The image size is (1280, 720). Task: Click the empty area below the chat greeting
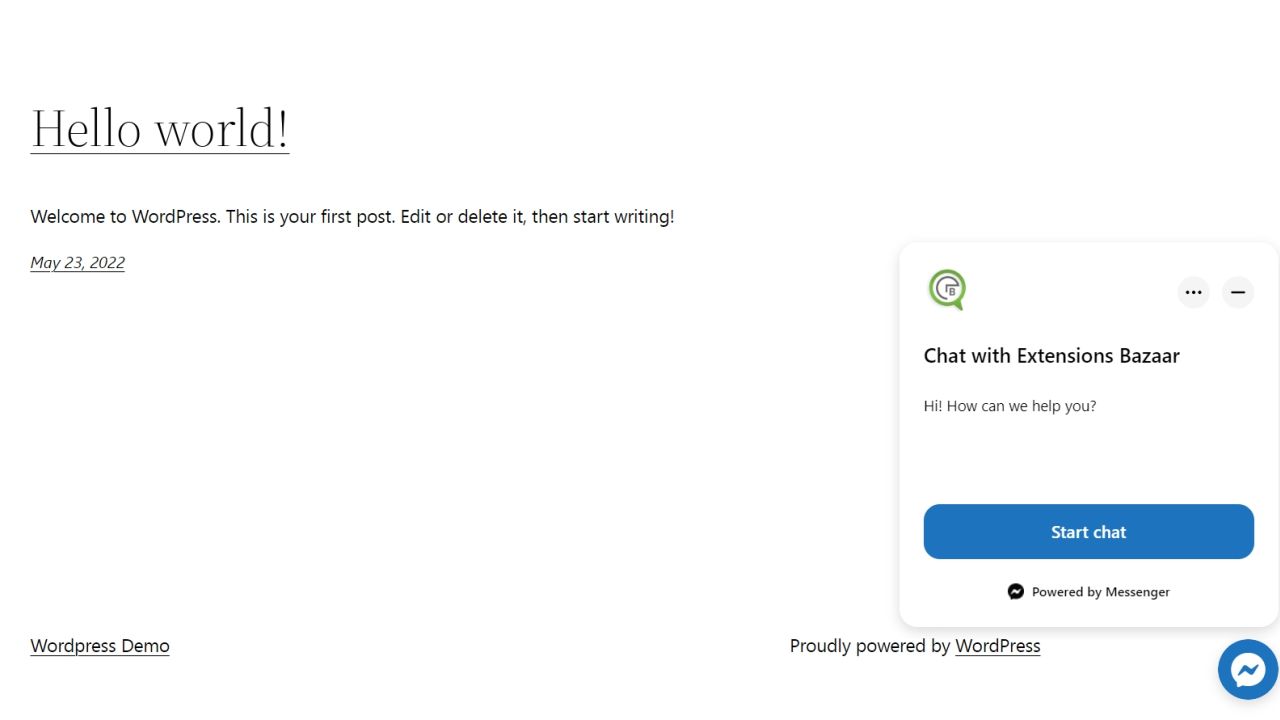pos(1088,460)
